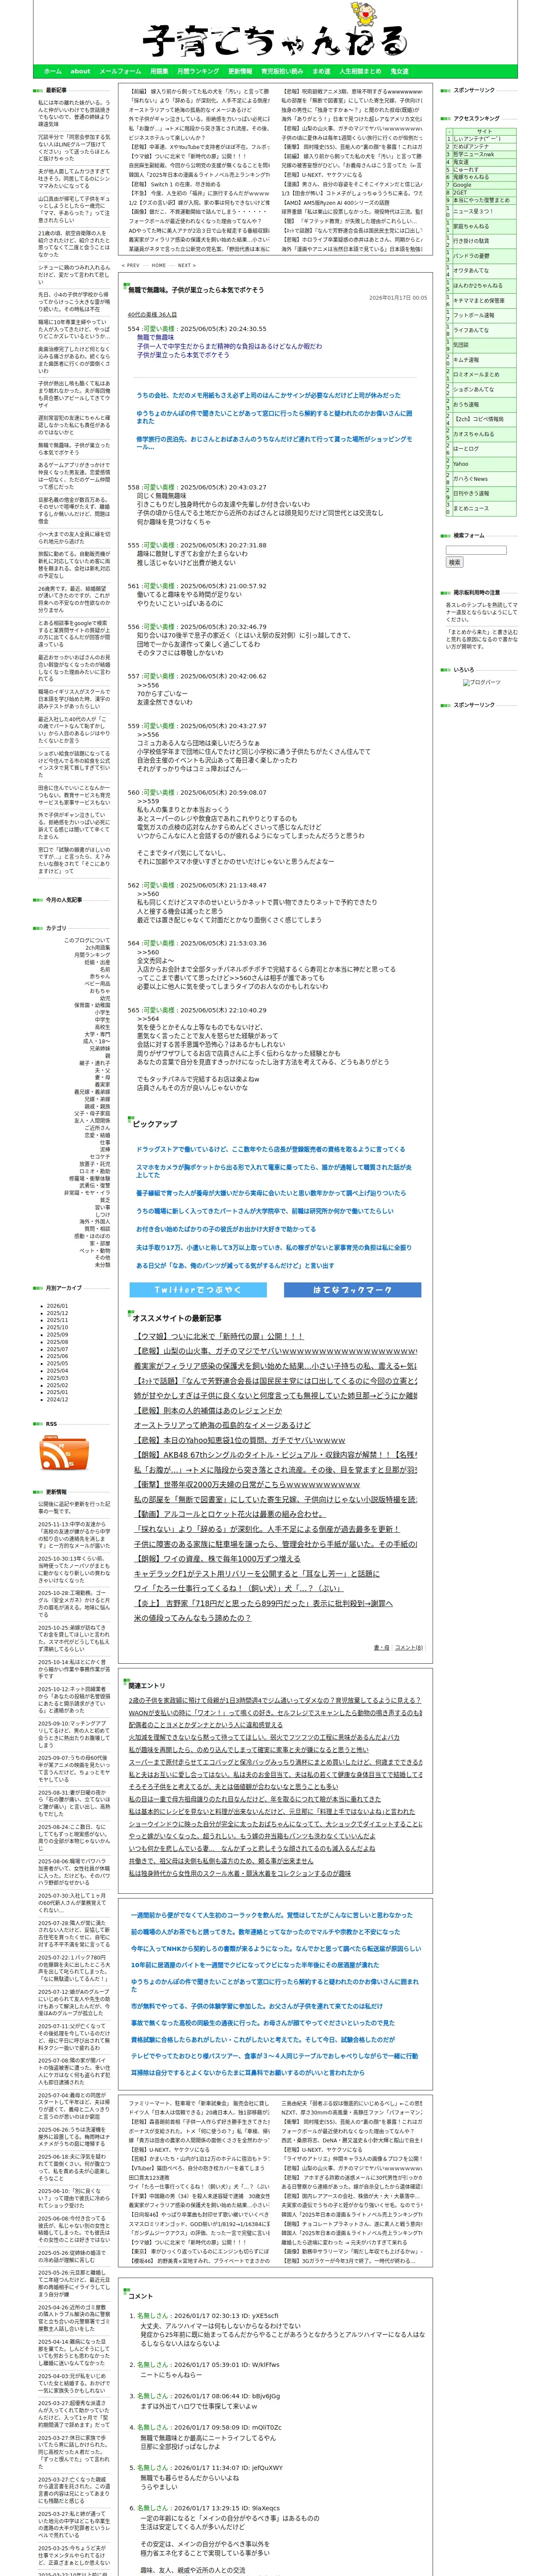Image resolution: width=551 pixels, height=2576 pixels.
Task: Open monthly archive 2026/01
Action: pyautogui.click(x=57, y=1306)
